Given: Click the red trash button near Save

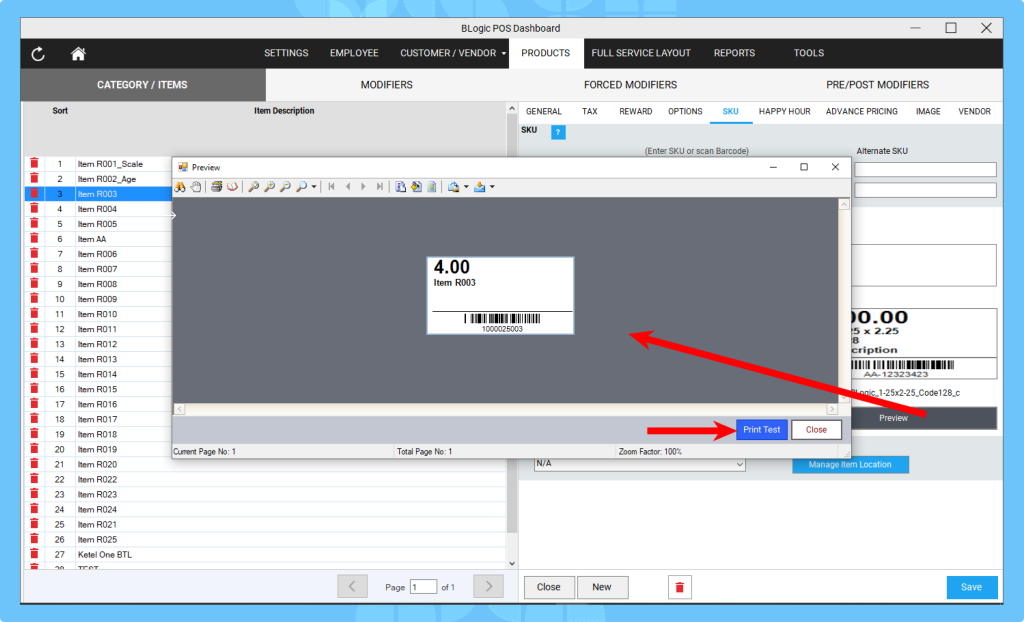Looking at the screenshot, I should coord(679,587).
